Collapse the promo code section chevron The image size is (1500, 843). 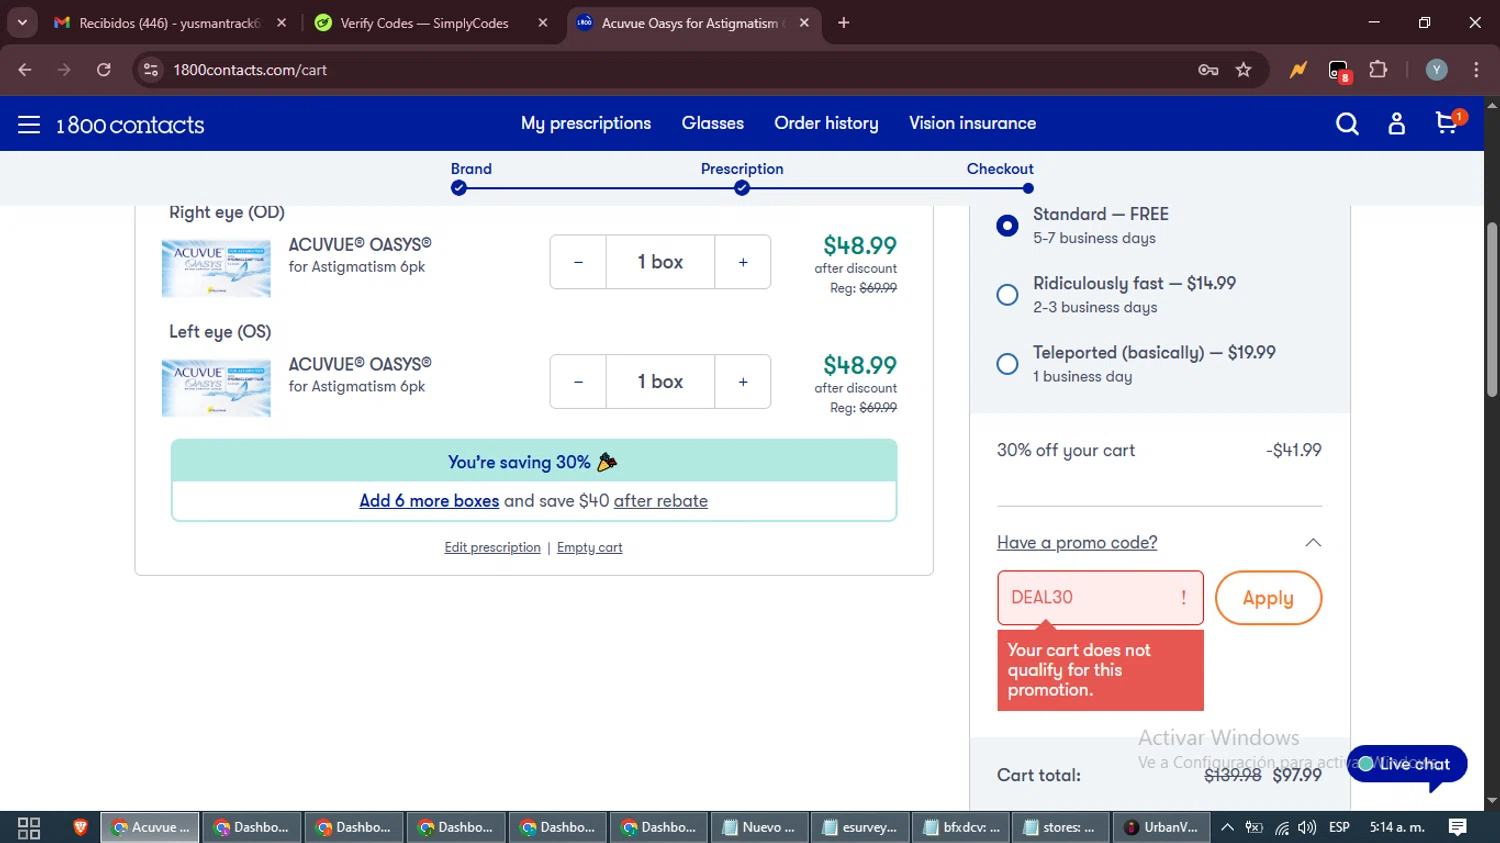pyautogui.click(x=1313, y=542)
